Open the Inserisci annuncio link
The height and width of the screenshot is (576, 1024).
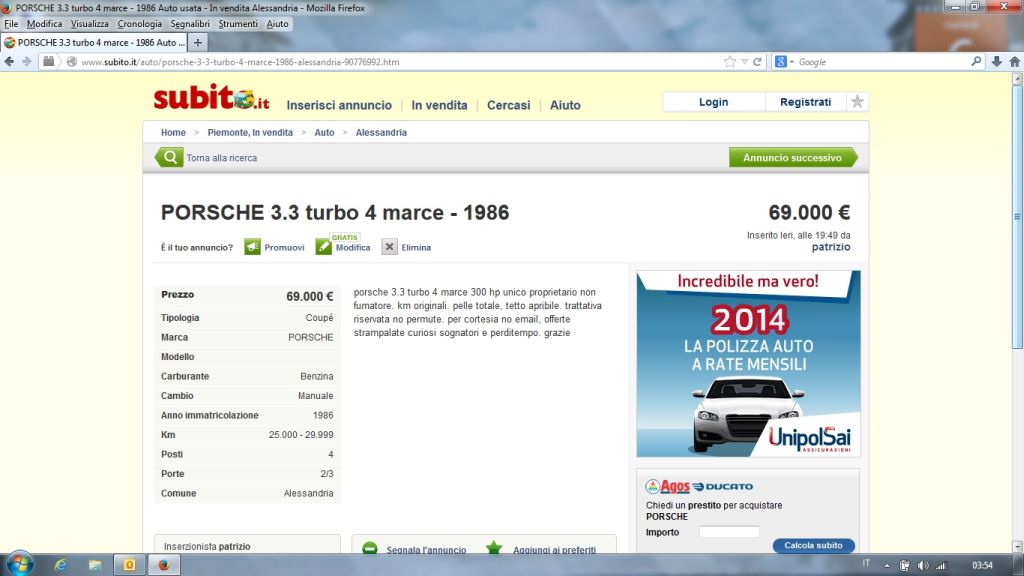click(339, 105)
